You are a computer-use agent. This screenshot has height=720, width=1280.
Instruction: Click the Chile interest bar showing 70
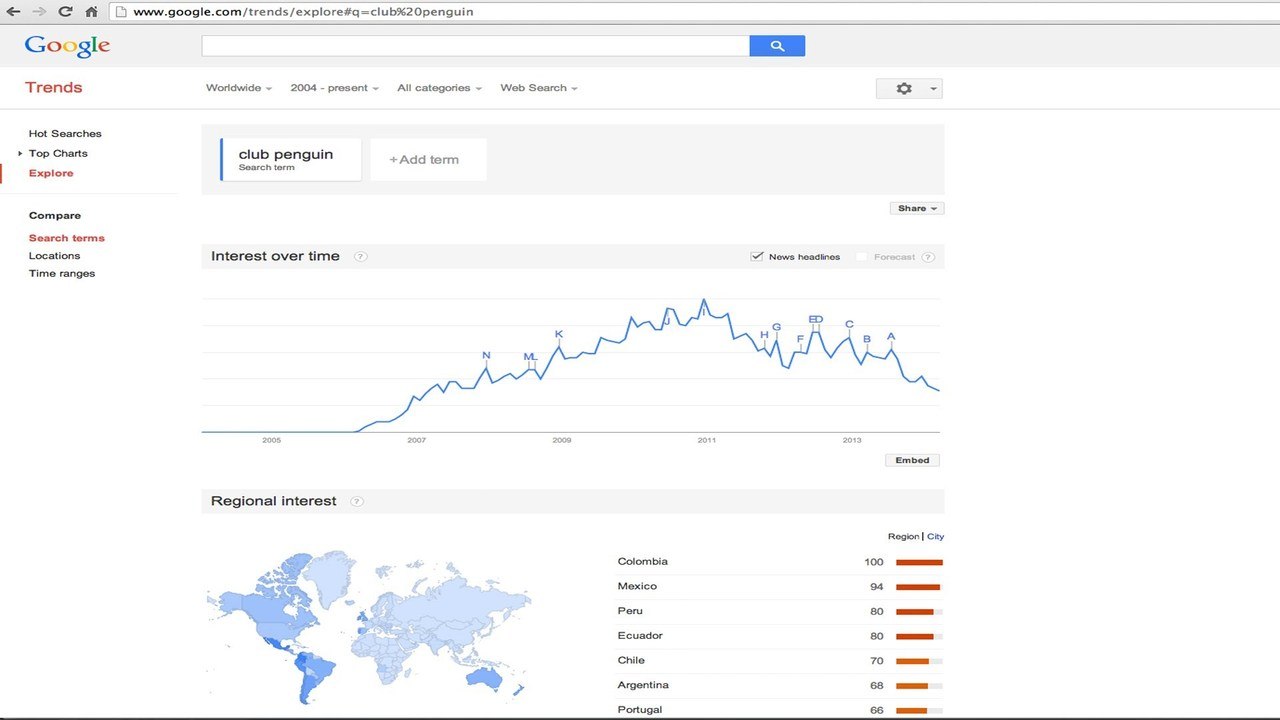(x=919, y=661)
